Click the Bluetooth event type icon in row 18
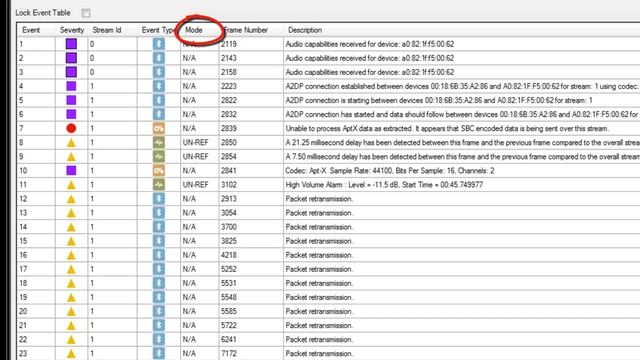The image size is (640, 360). pyautogui.click(x=159, y=283)
